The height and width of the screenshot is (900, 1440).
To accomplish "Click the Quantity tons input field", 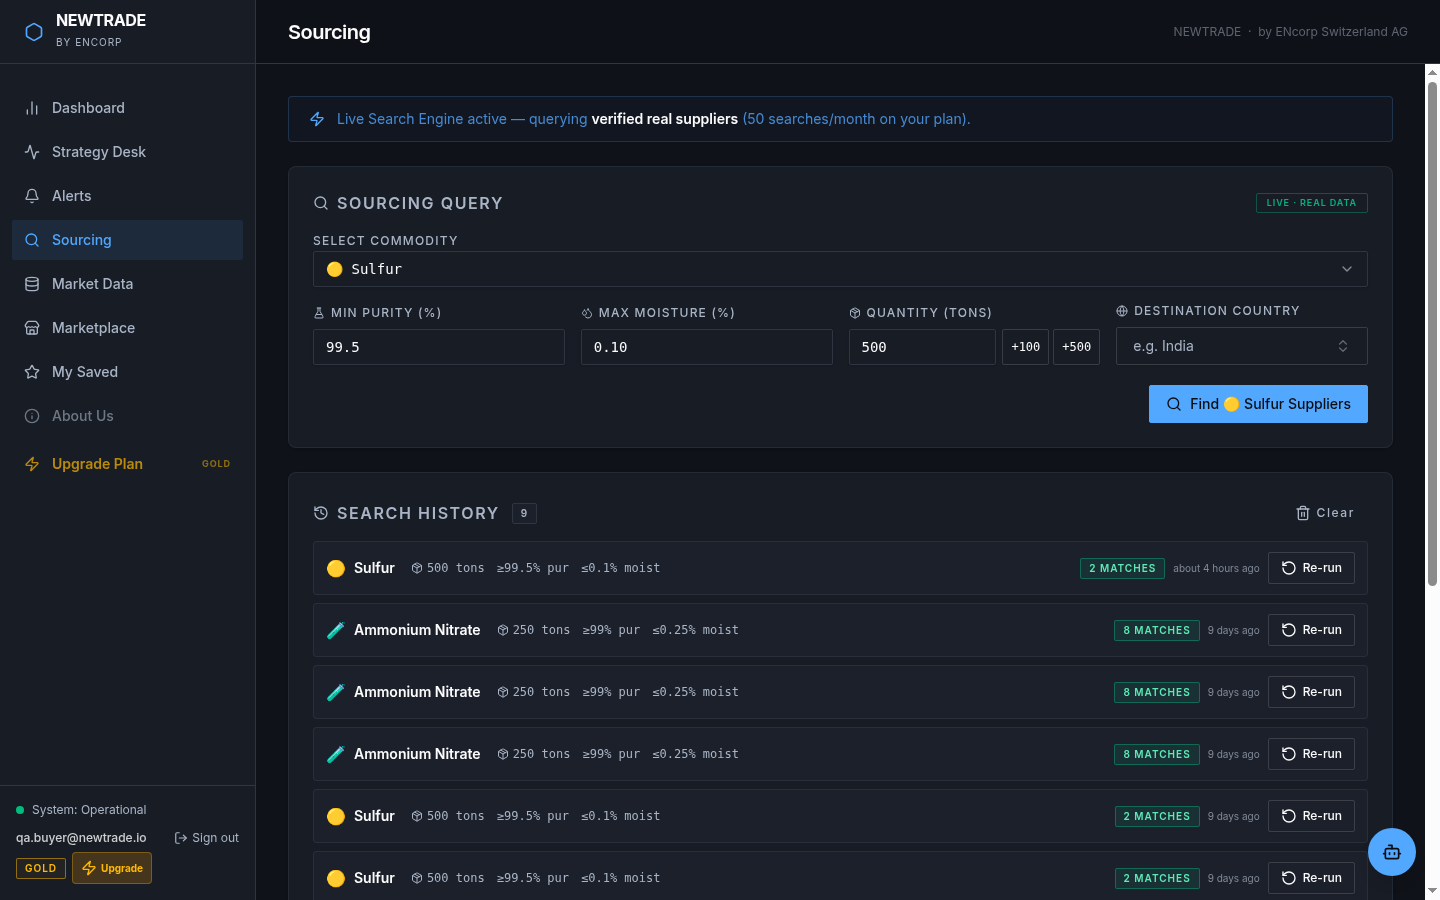I will (x=922, y=347).
